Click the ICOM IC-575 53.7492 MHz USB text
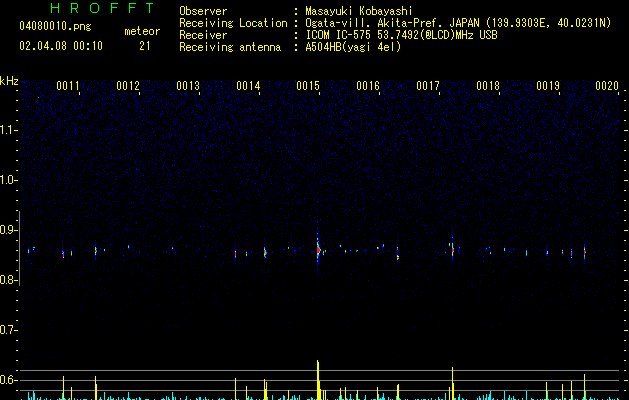 click(401, 35)
